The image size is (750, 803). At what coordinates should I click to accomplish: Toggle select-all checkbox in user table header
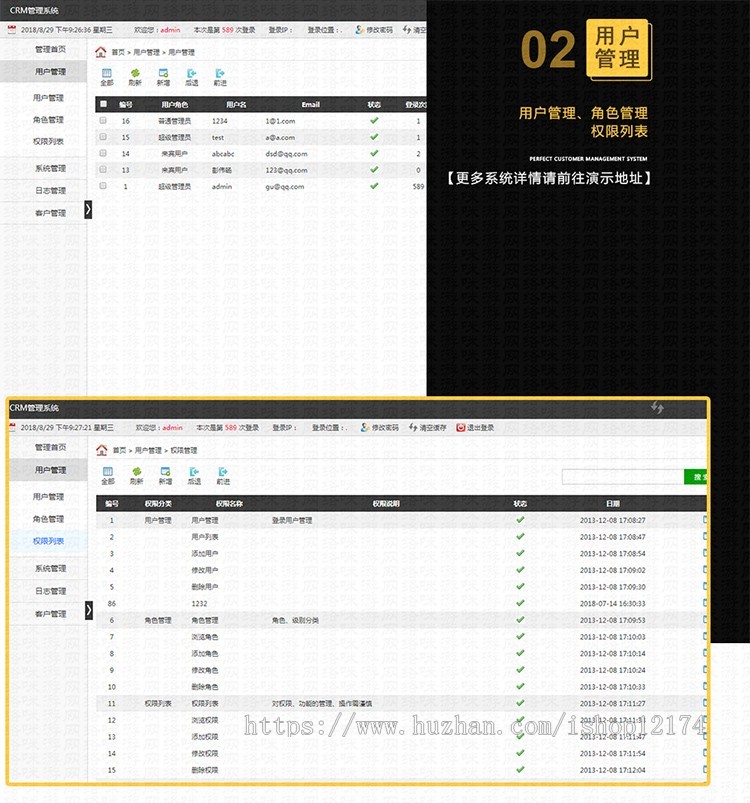(x=103, y=104)
